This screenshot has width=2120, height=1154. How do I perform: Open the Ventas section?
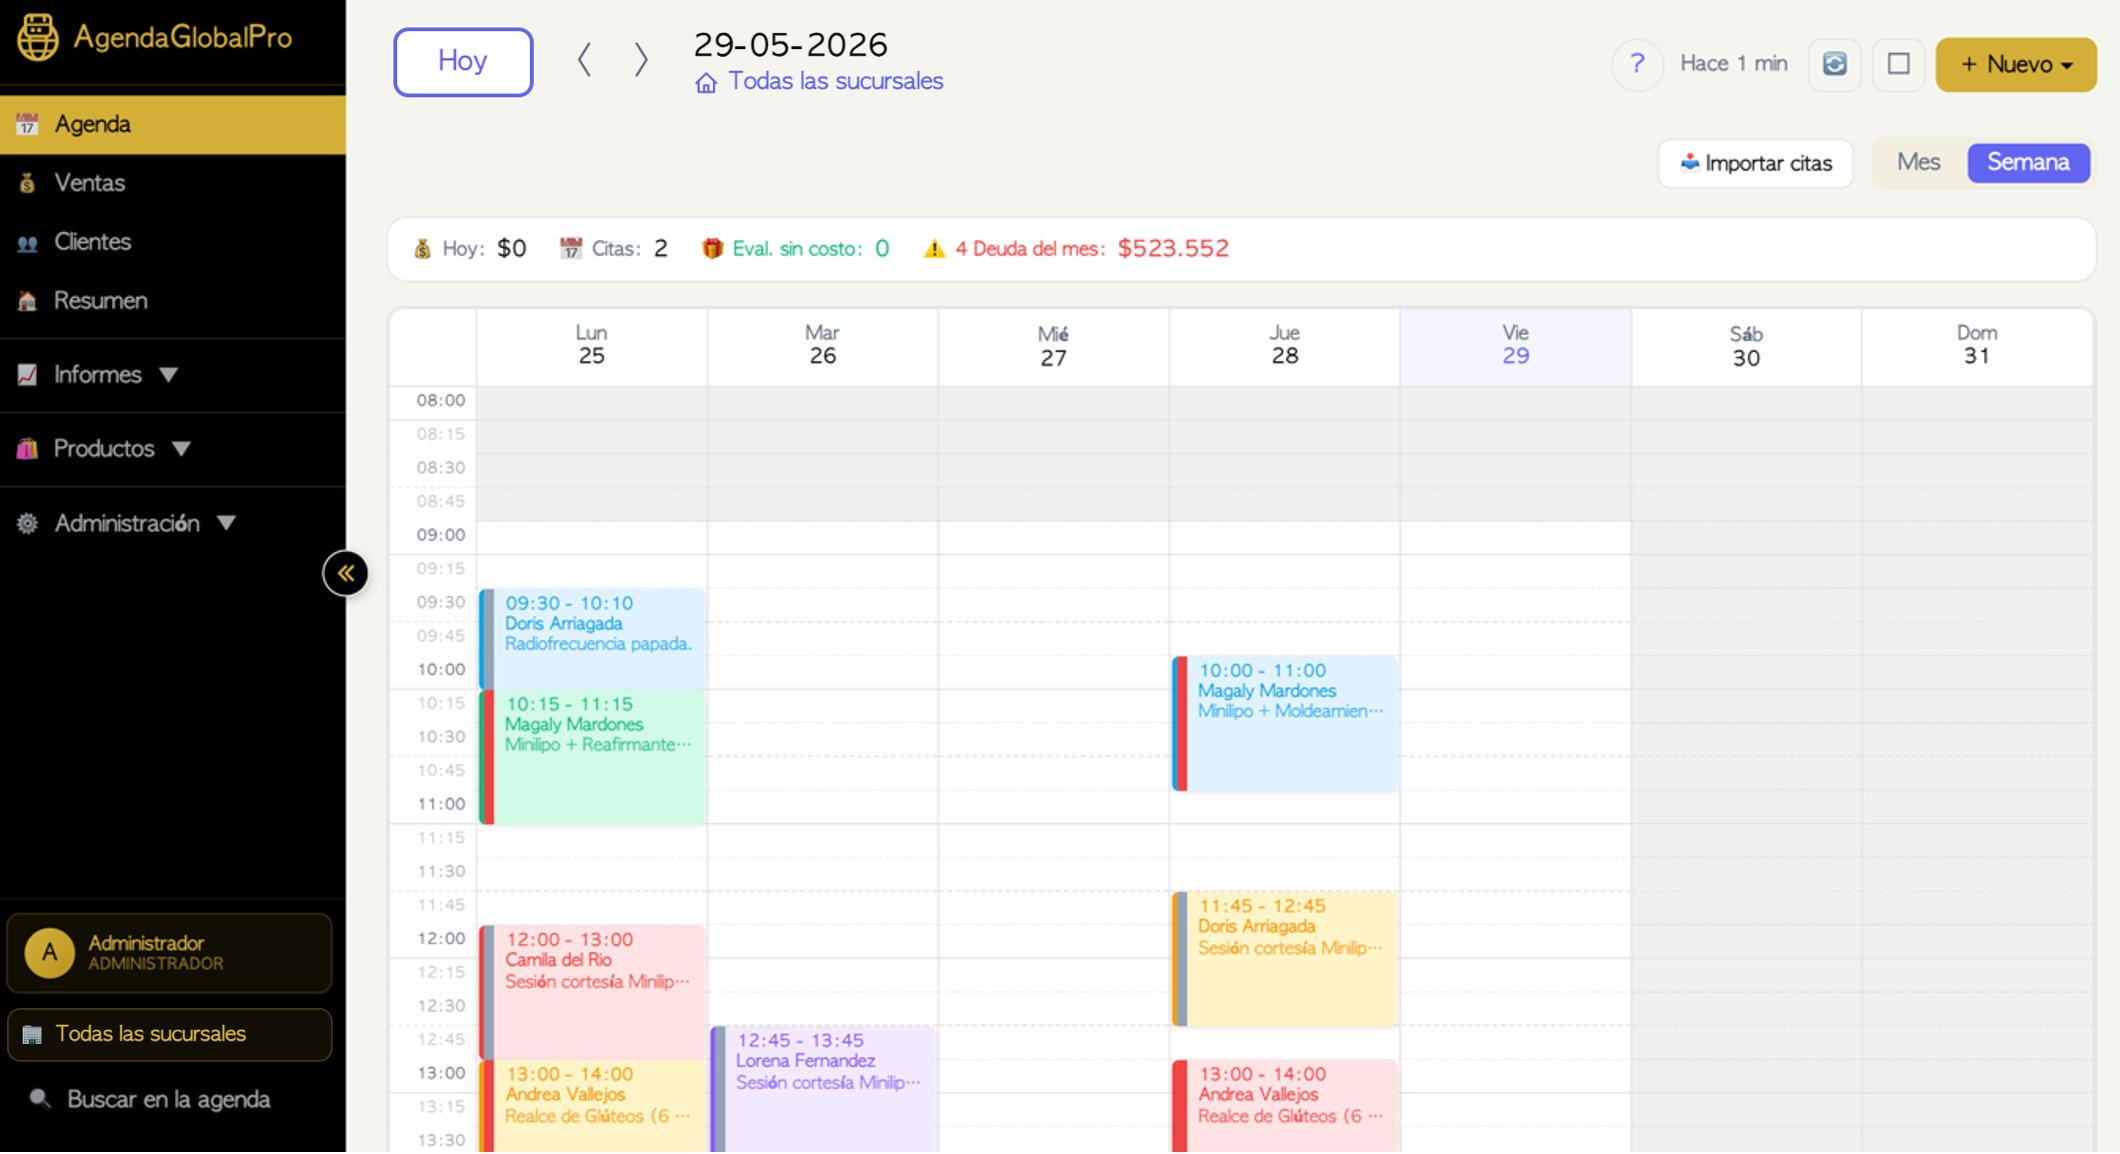(x=173, y=183)
